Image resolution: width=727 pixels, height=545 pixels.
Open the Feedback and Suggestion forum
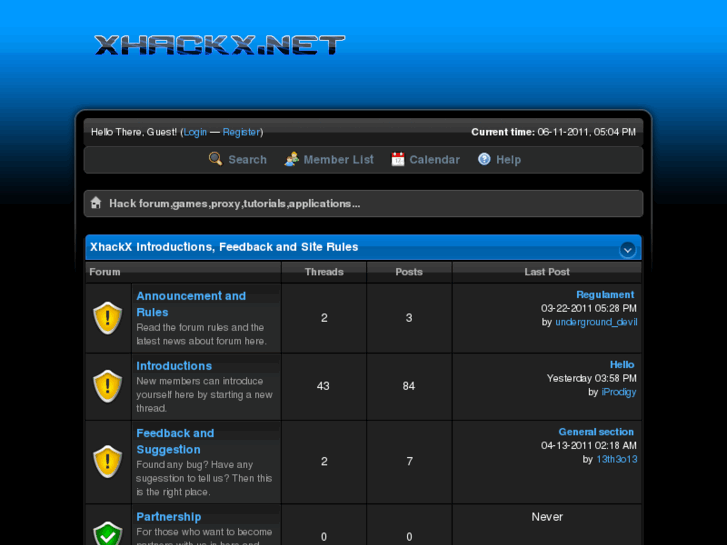click(x=175, y=441)
